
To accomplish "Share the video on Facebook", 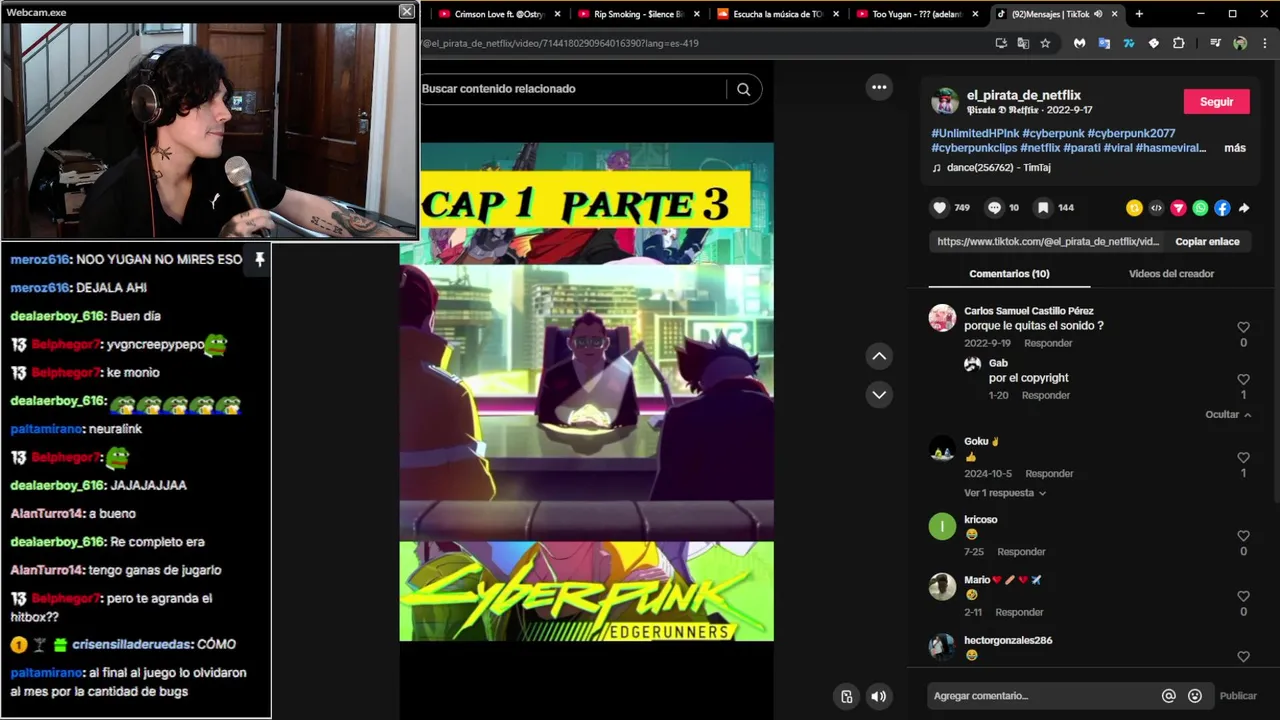I will coord(1222,208).
